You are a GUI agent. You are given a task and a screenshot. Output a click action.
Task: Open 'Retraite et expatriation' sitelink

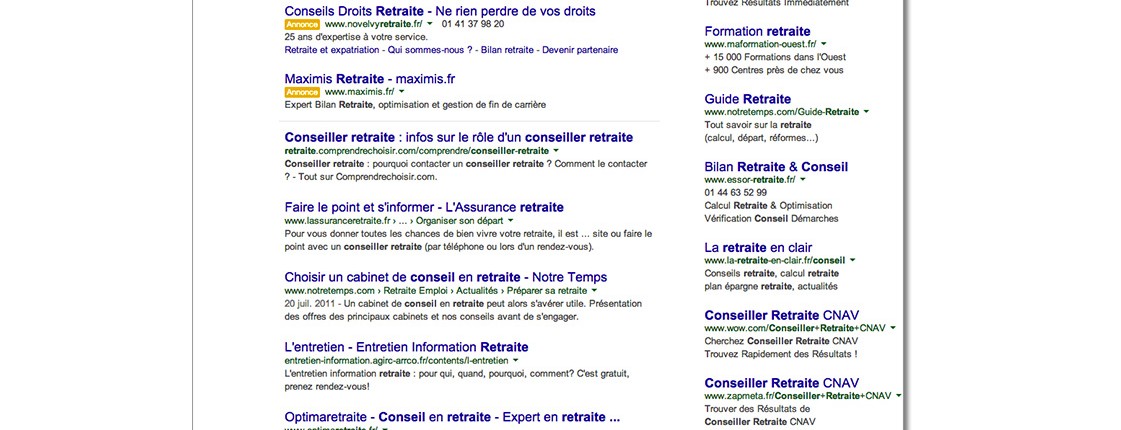pos(332,50)
